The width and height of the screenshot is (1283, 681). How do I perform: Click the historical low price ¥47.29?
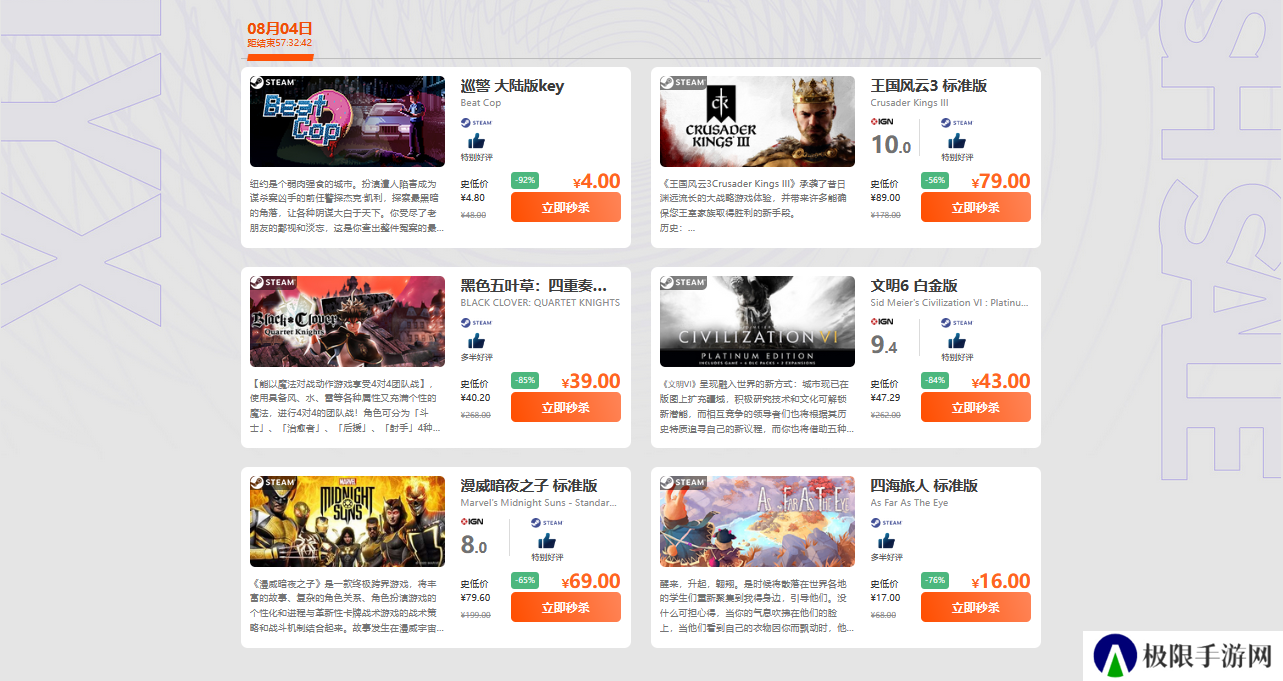pos(885,397)
